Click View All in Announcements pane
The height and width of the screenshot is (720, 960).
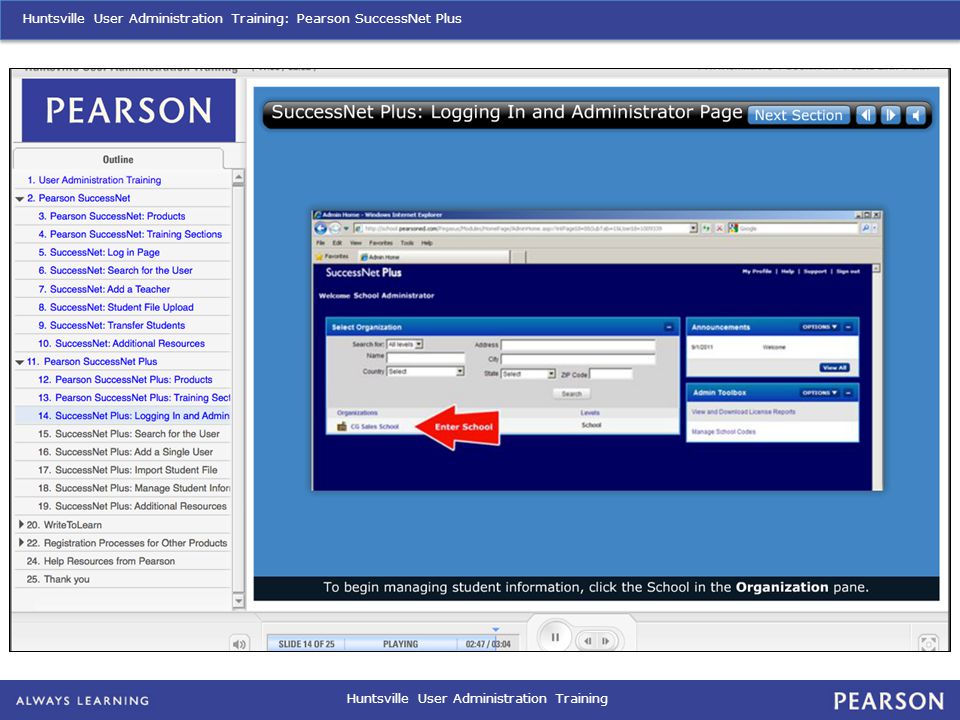(x=834, y=368)
